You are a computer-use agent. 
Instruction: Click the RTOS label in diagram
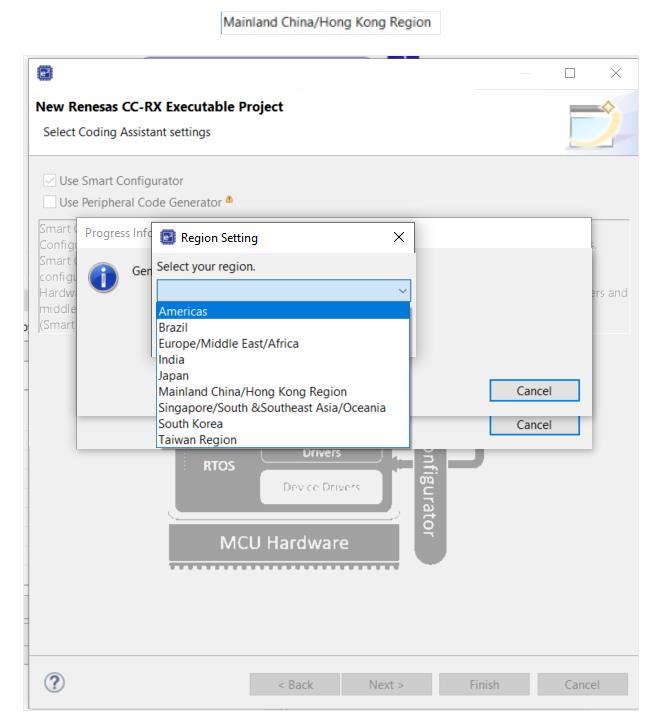click(x=219, y=466)
